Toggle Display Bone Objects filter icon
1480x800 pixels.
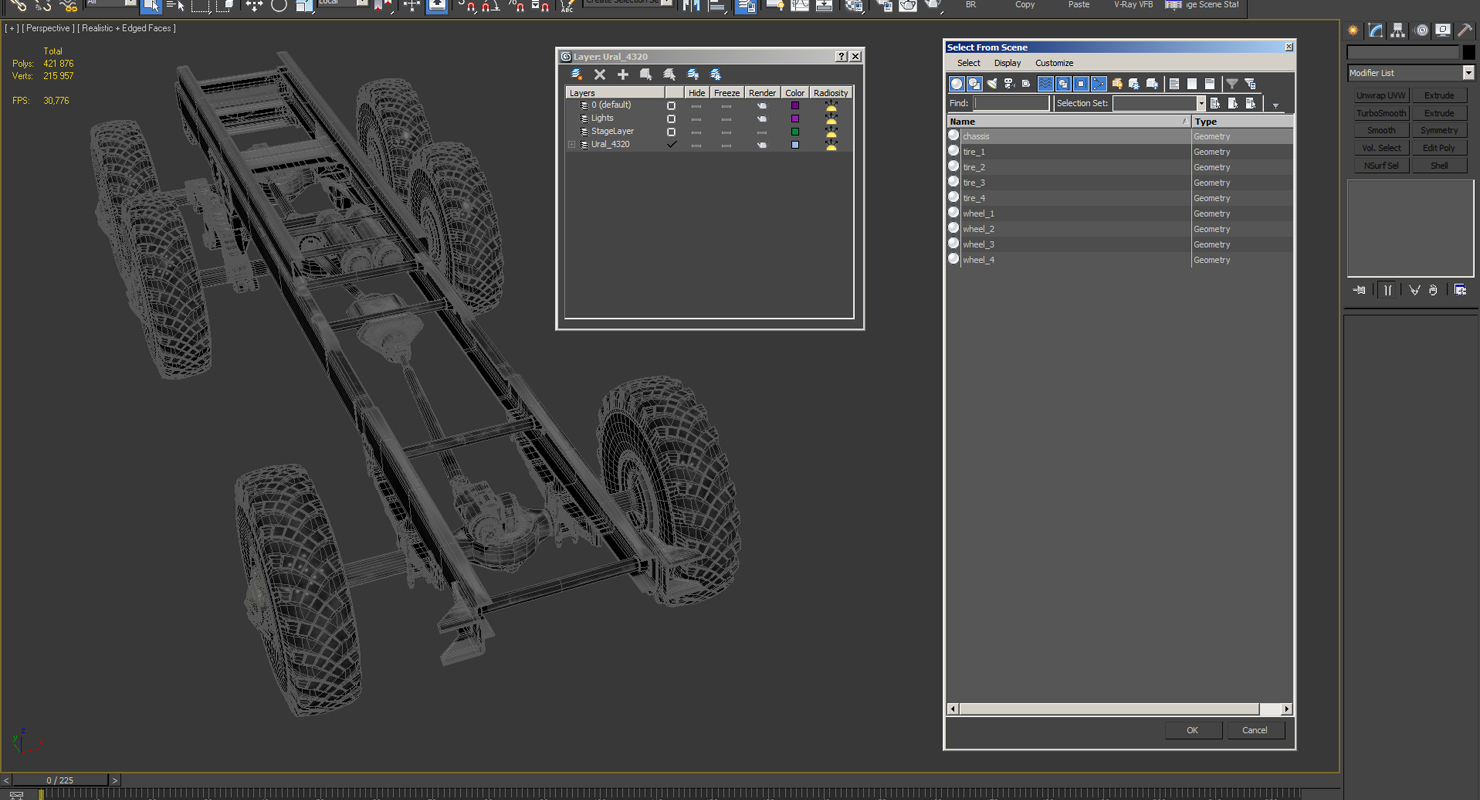tap(1099, 84)
